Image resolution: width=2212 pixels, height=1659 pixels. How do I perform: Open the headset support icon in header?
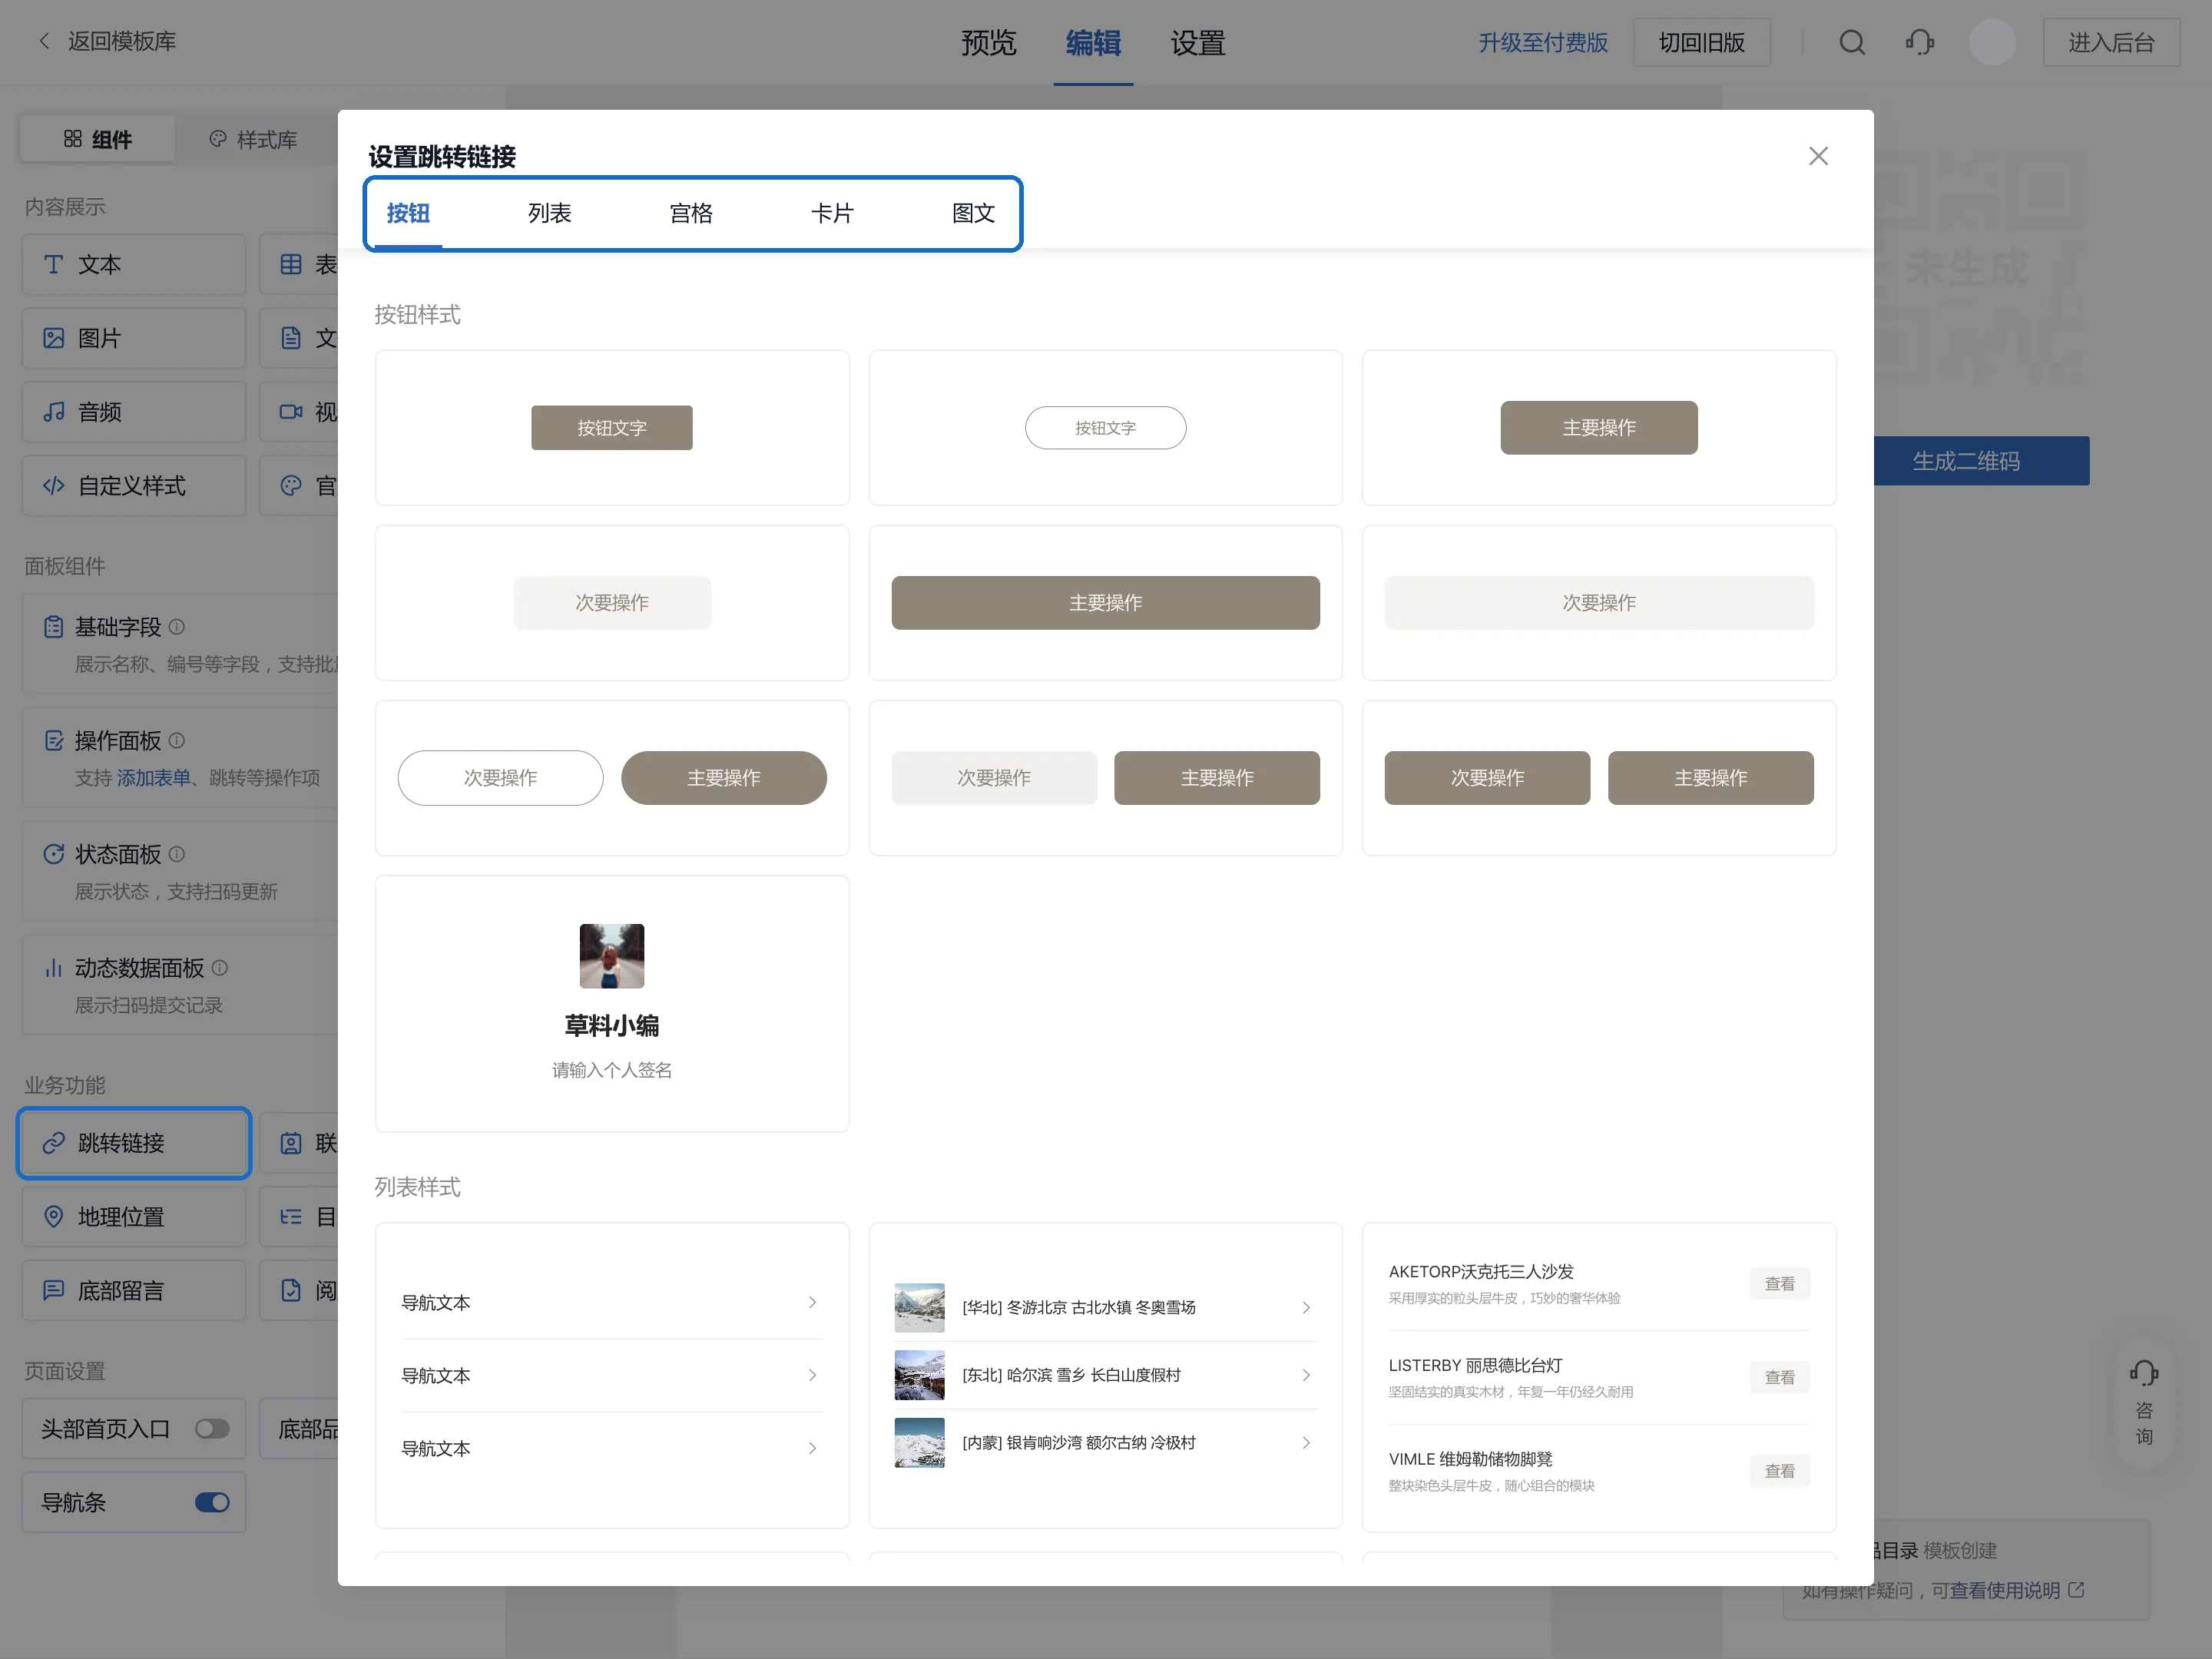(x=1920, y=42)
